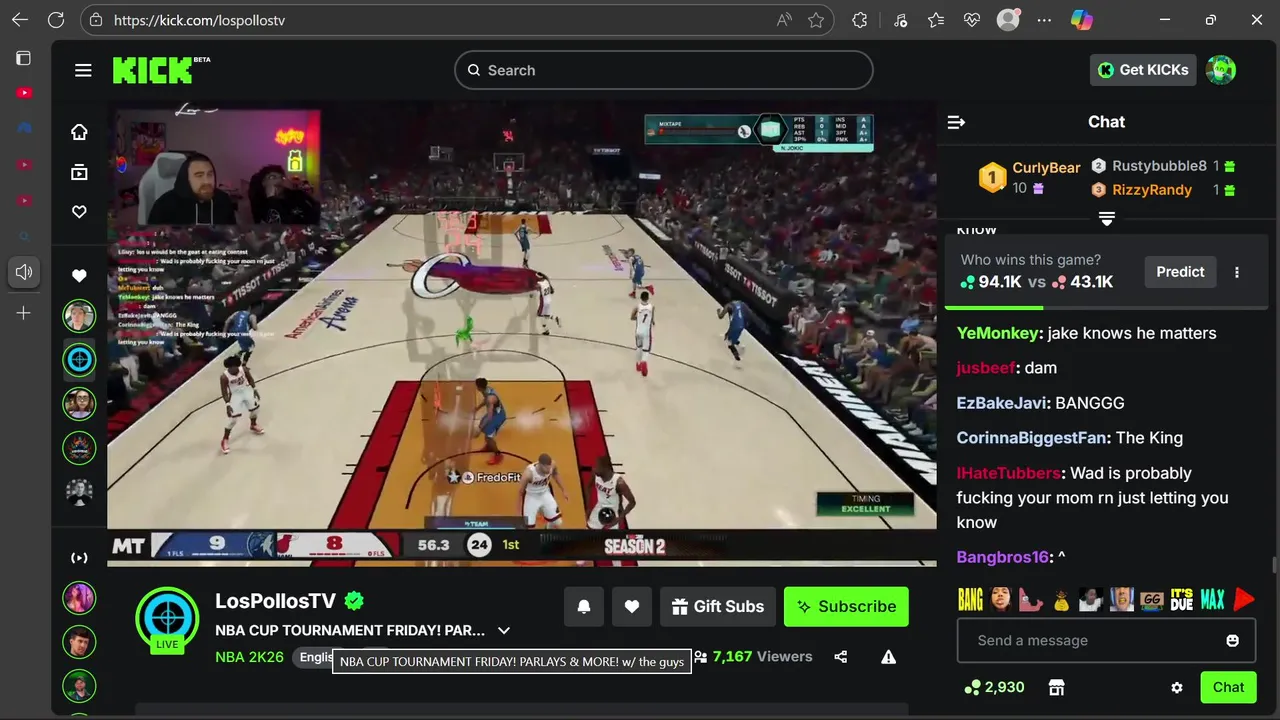Screen dimensions: 1280x720
Task: Click Rustybubble8 in the gift leaderboard
Action: pos(1159,166)
